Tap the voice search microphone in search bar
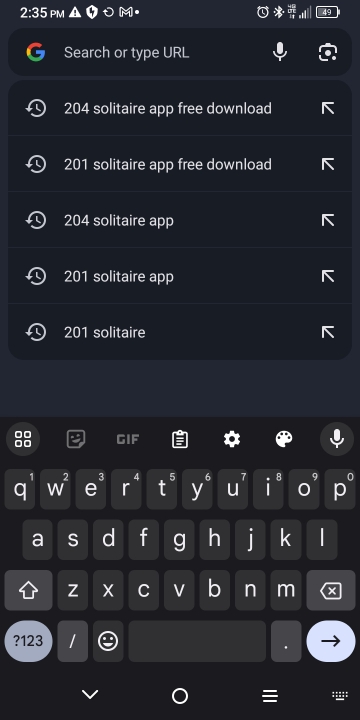 [280, 52]
